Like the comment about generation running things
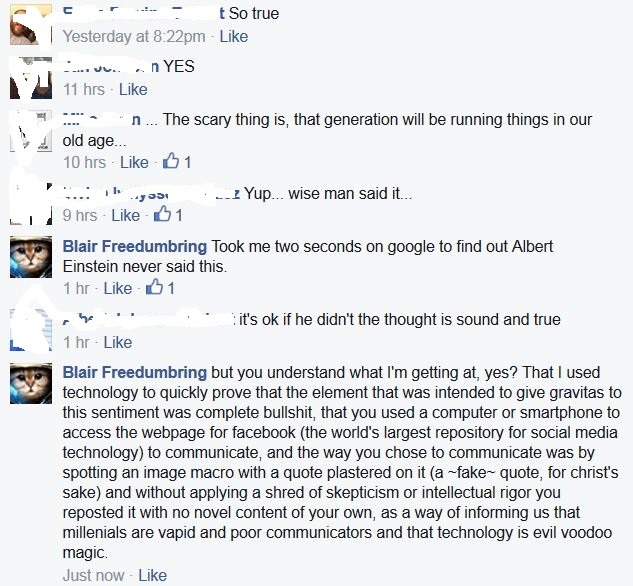 pyautogui.click(x=134, y=163)
